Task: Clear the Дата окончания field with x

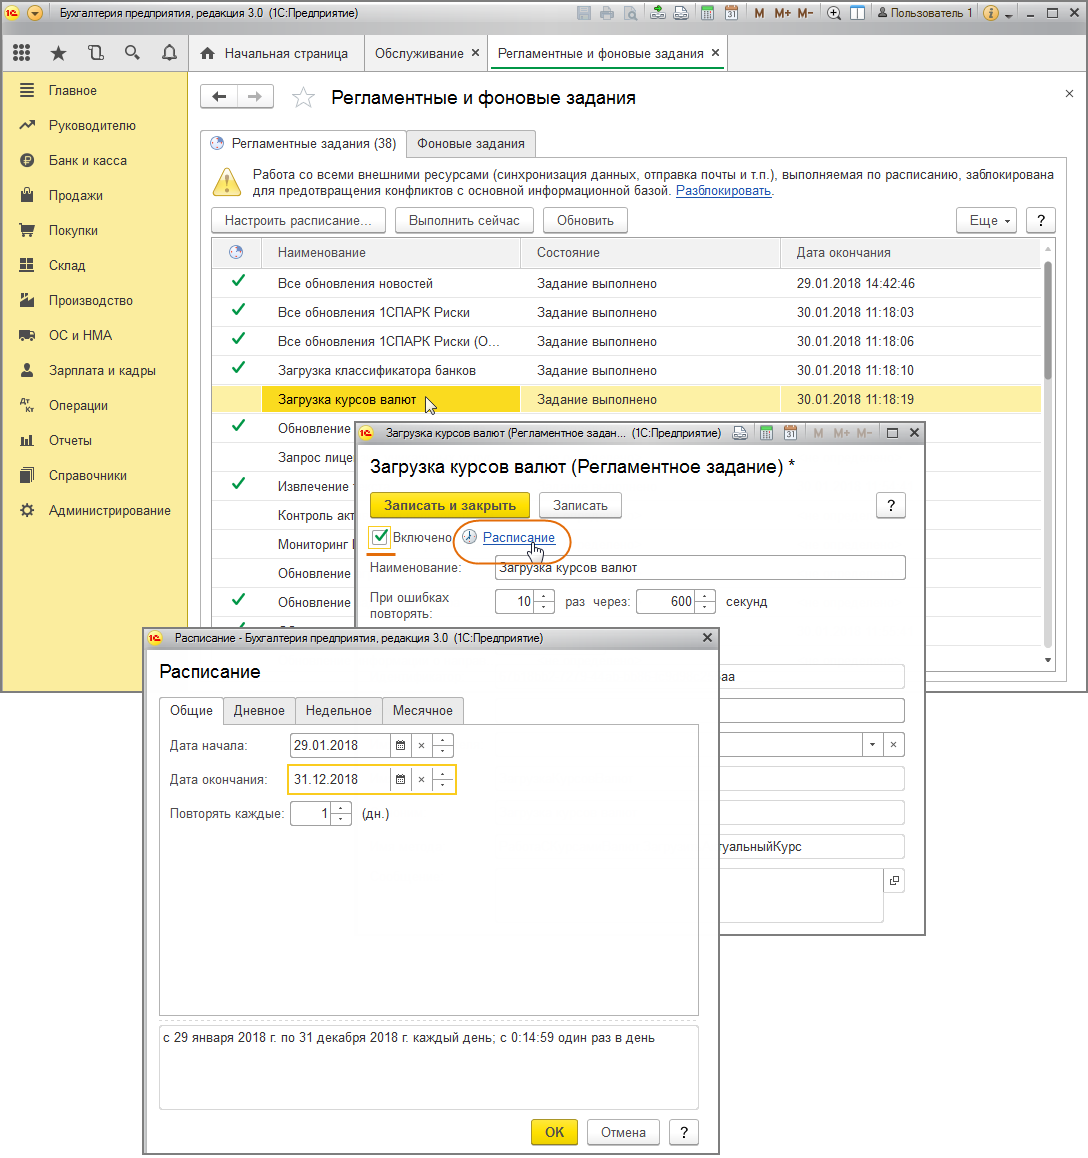Action: 421,779
